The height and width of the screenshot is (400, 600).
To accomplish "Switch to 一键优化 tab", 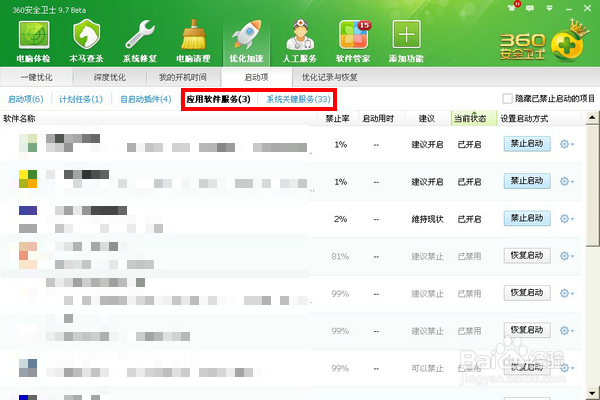I will click(x=37, y=77).
